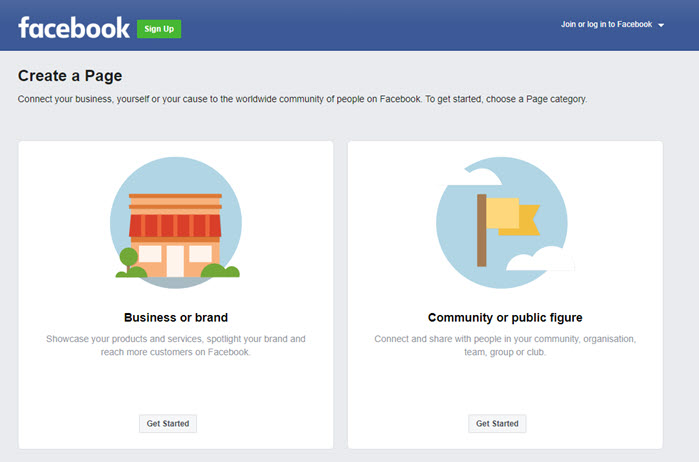Screen dimensions: 699x462
Task: Click the green Sign Up button
Action: (x=159, y=29)
